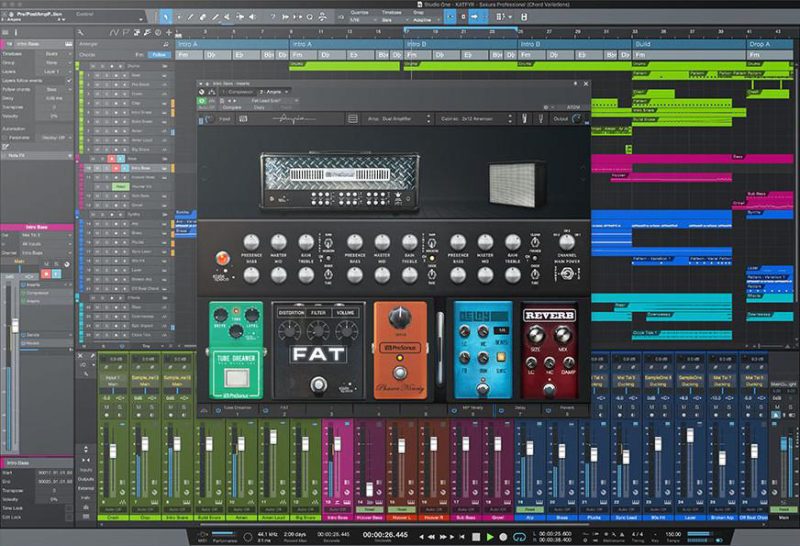Image resolution: width=800 pixels, height=546 pixels.
Task: Pin the Ampire plugin window
Action: click(x=576, y=83)
